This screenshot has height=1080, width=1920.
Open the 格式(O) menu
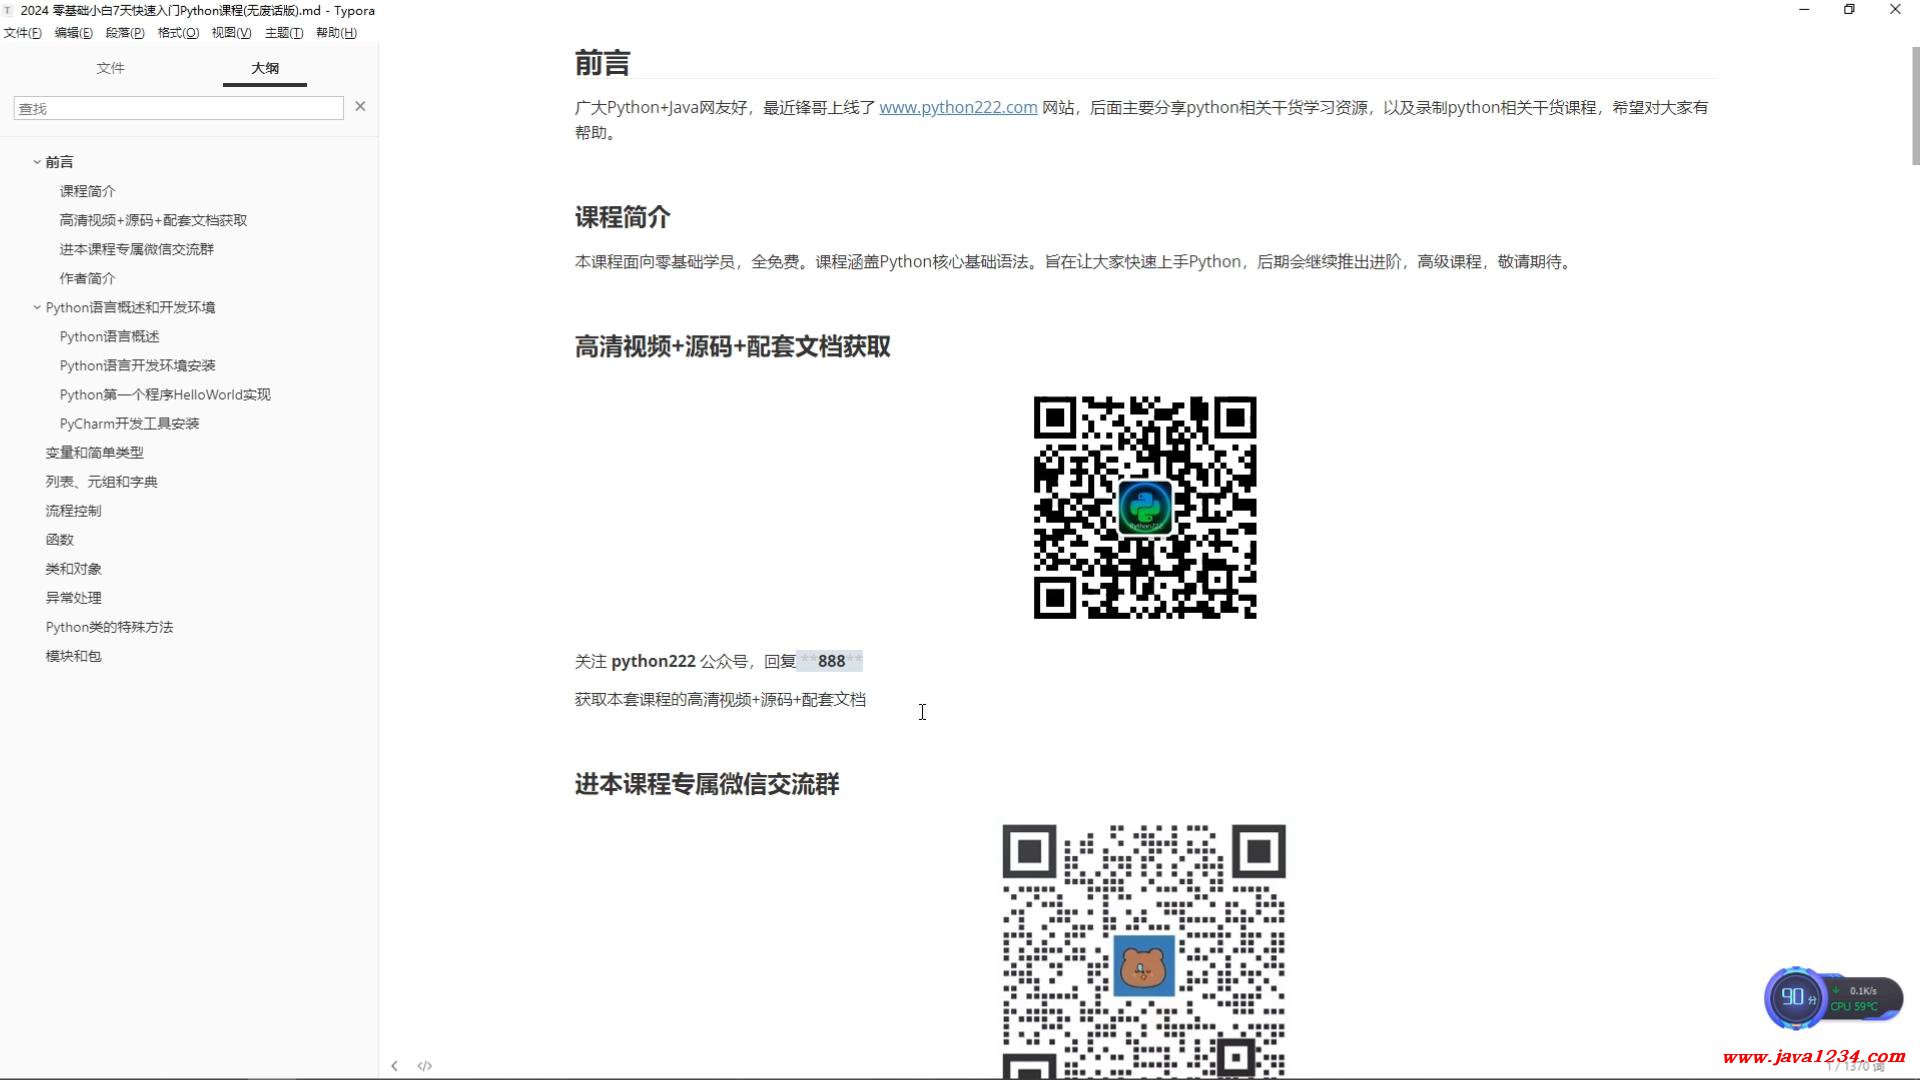tap(178, 33)
